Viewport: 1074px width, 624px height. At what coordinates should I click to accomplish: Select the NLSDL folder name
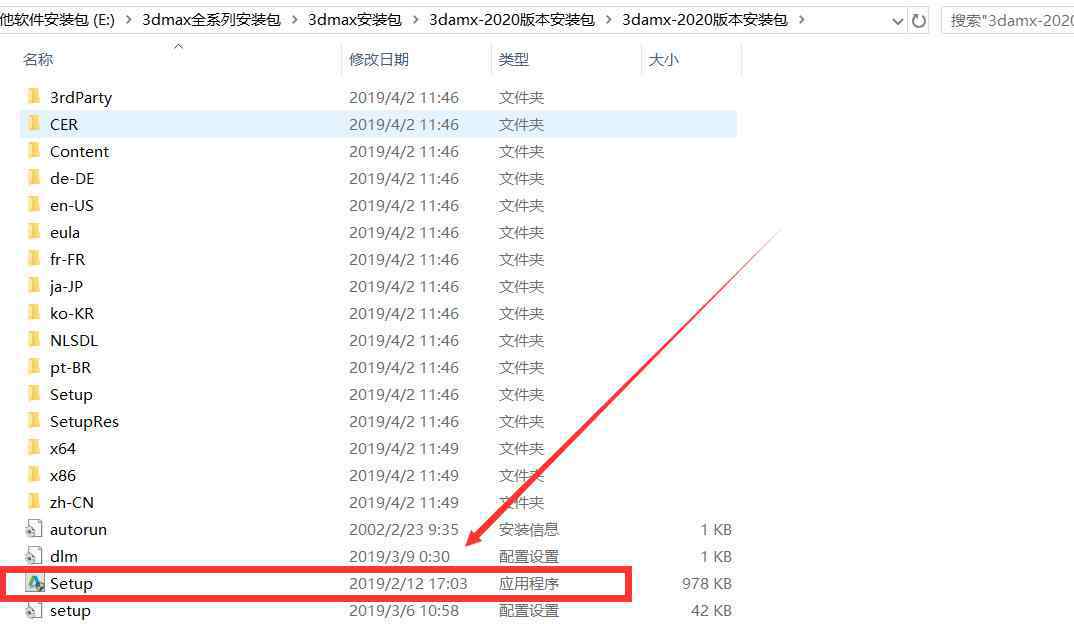(x=74, y=340)
